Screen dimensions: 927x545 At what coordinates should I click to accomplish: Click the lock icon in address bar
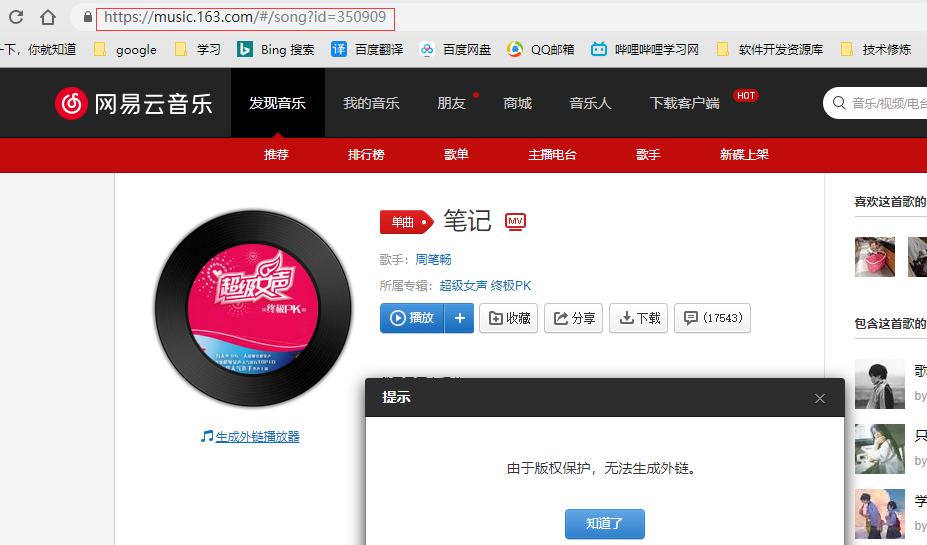click(x=87, y=17)
